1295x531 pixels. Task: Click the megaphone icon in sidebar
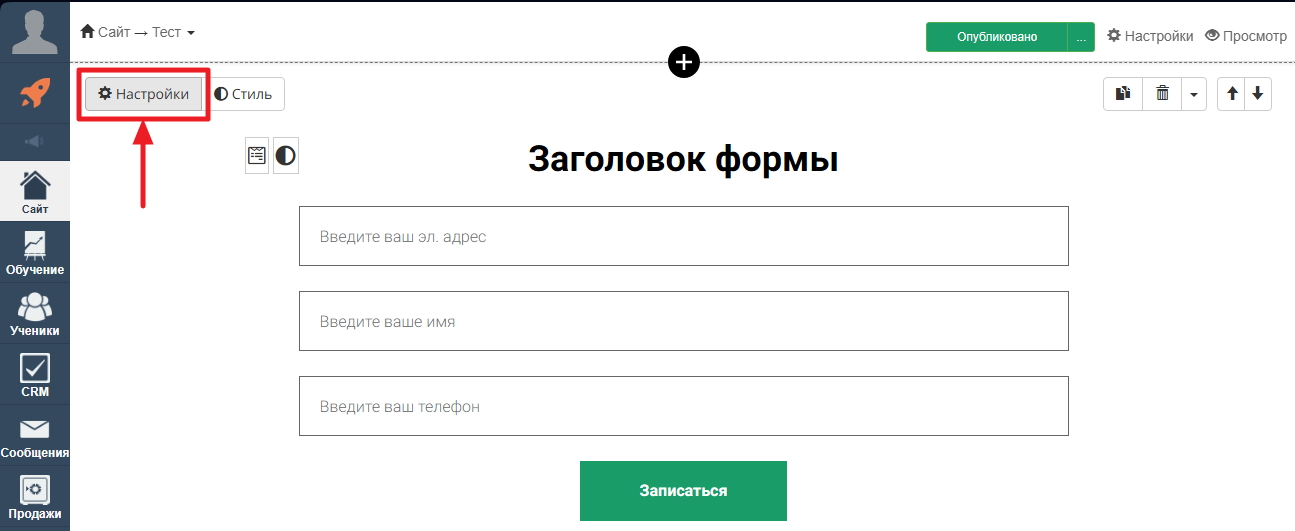click(x=35, y=141)
